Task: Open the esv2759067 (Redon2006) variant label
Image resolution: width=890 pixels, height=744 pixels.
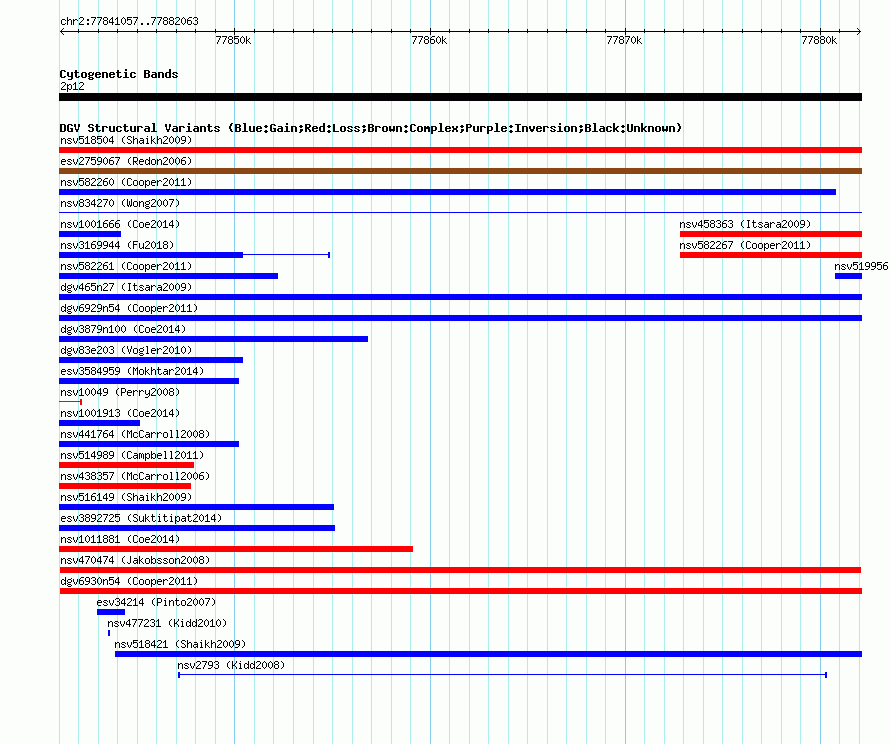Action: point(126,161)
